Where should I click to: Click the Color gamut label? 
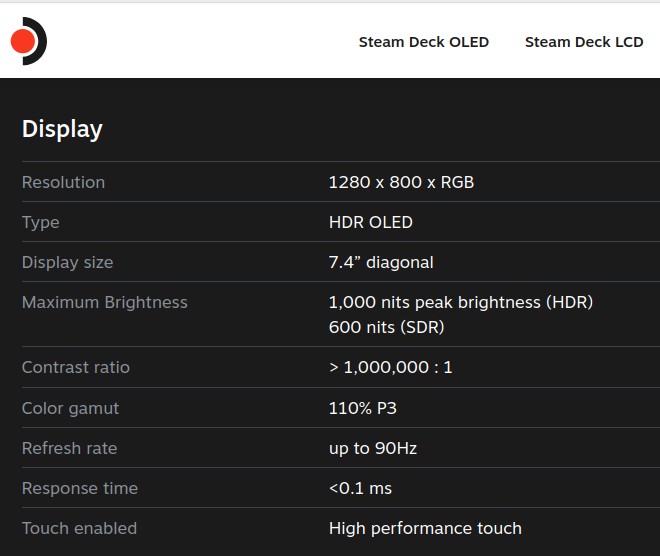pyautogui.click(x=70, y=409)
